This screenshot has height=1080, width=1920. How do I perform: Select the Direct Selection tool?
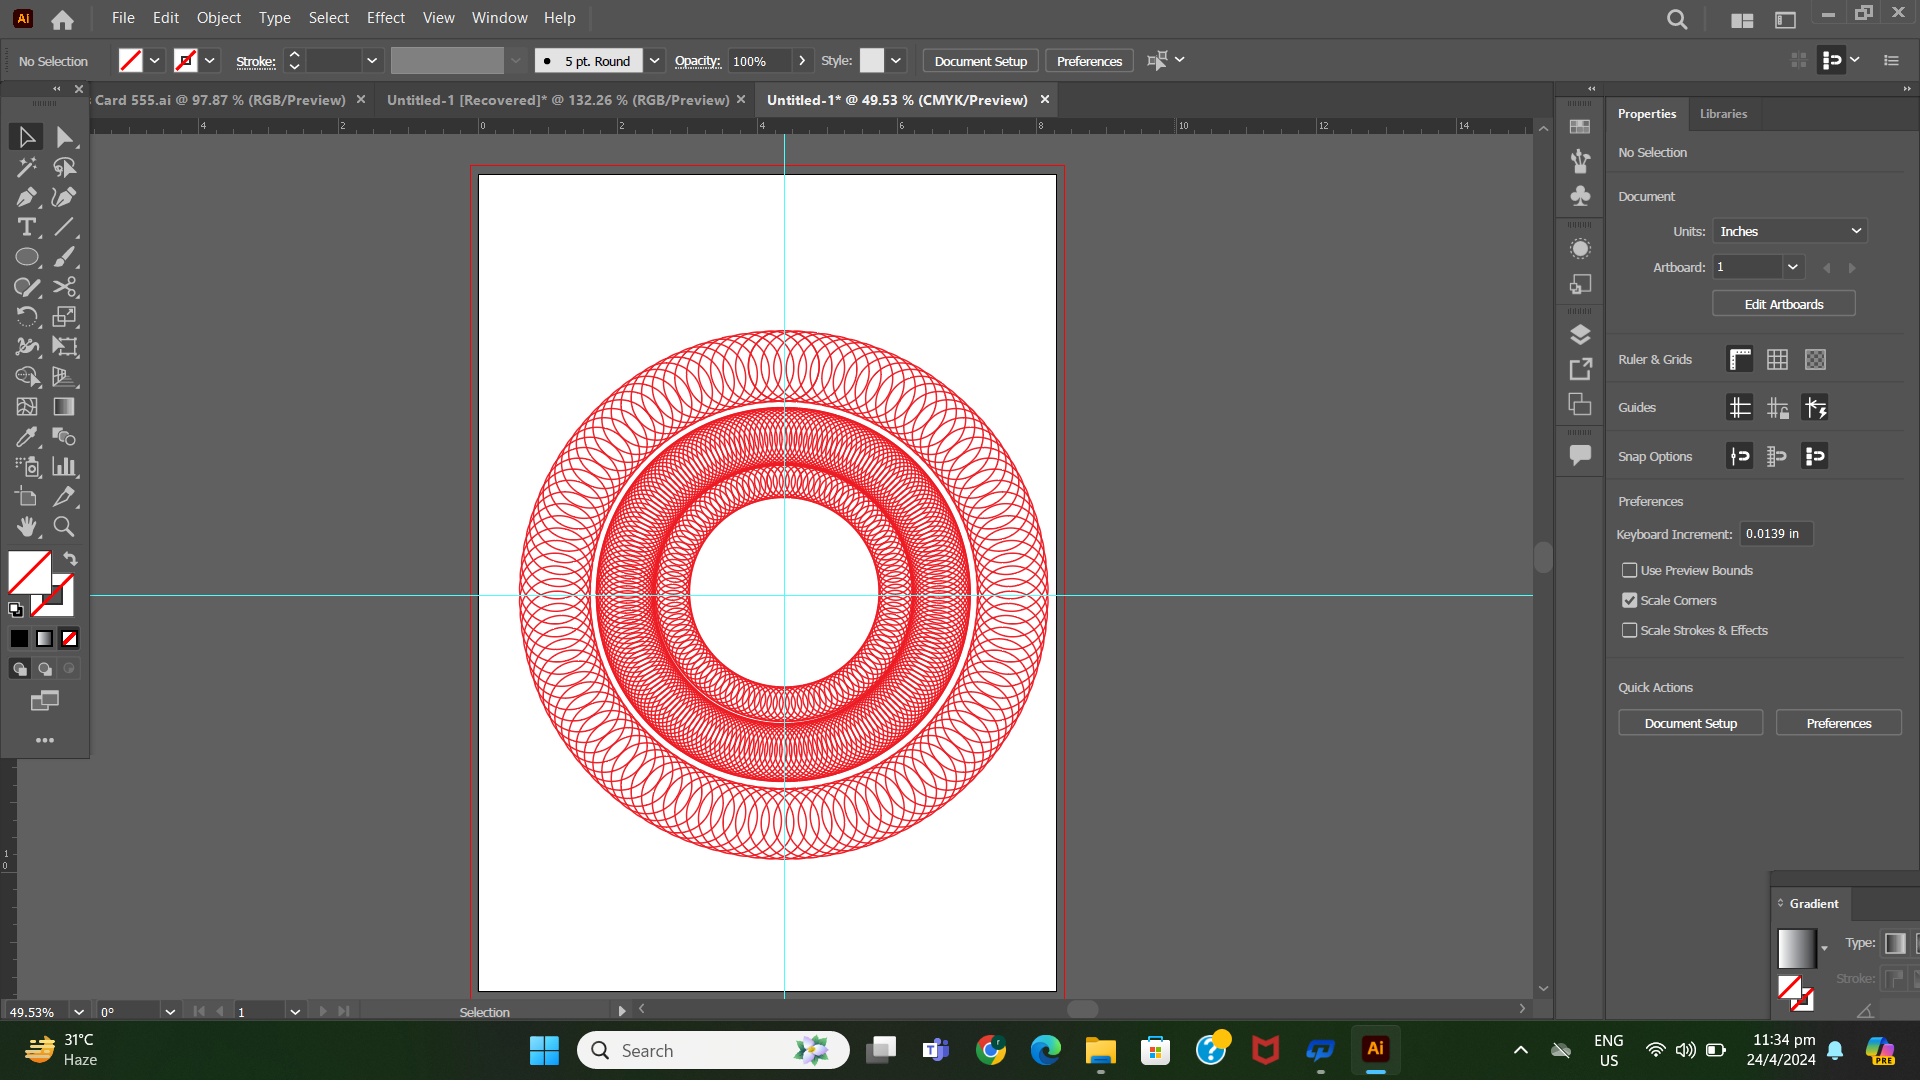click(x=64, y=137)
